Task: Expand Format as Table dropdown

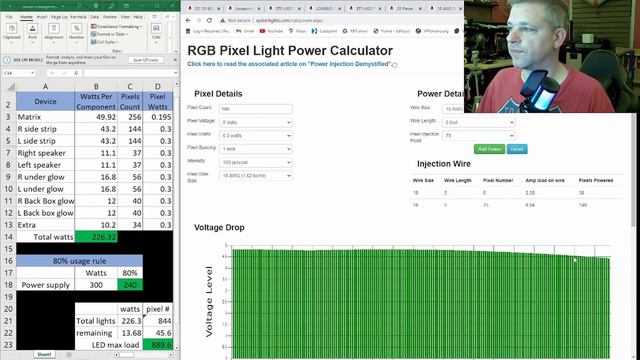Action: click(109, 34)
